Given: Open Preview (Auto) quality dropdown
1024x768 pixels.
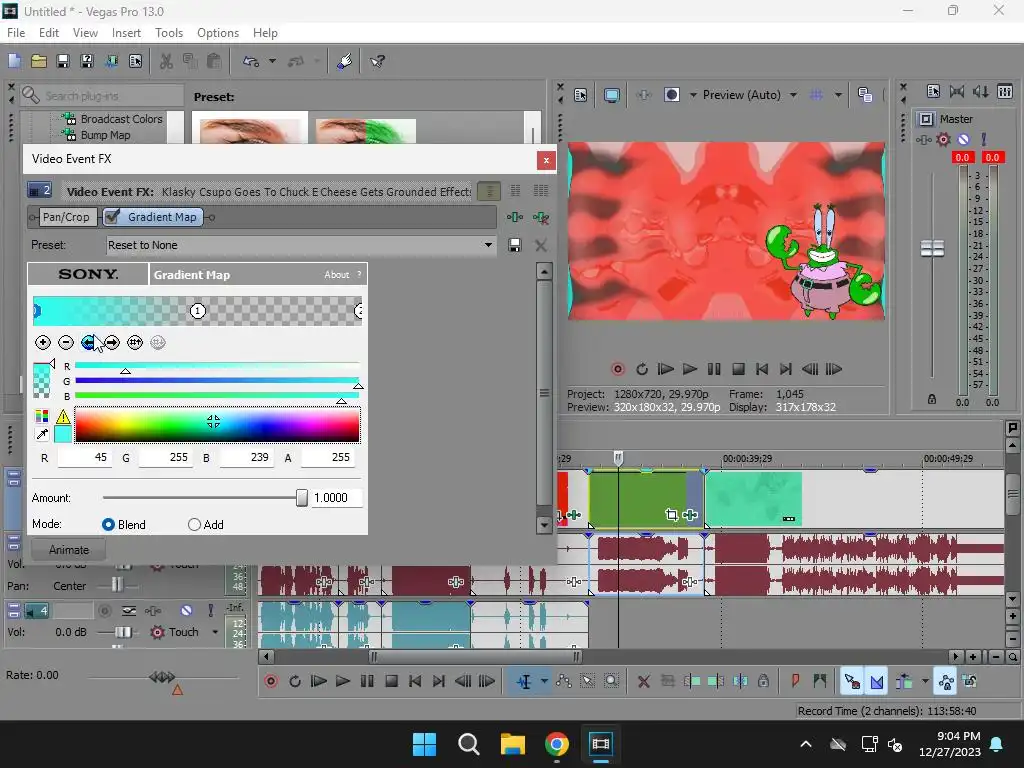Looking at the screenshot, I should (x=793, y=95).
